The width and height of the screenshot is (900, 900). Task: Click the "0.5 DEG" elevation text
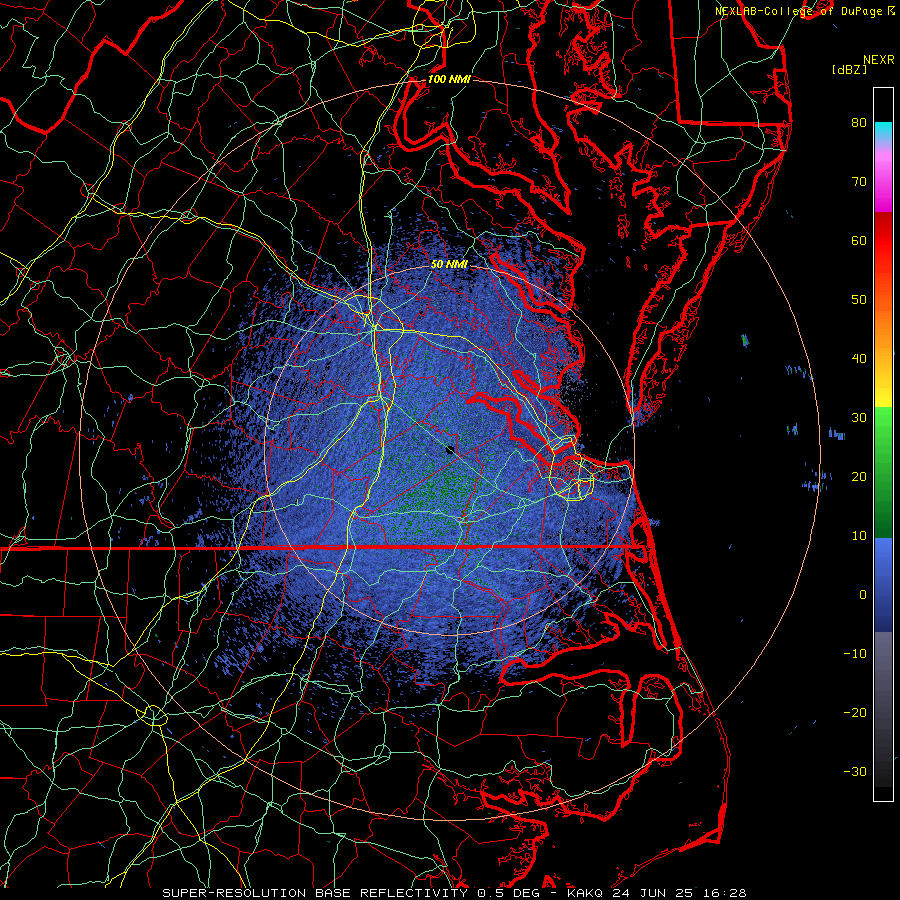(x=509, y=893)
